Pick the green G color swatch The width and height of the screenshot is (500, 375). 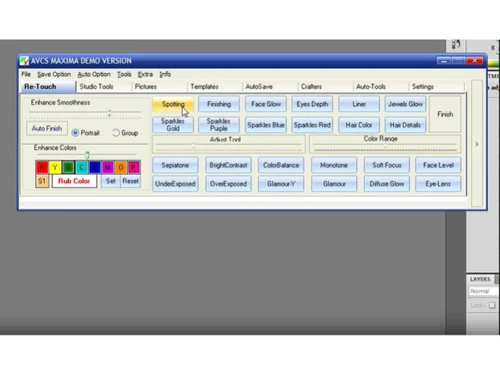(x=68, y=167)
